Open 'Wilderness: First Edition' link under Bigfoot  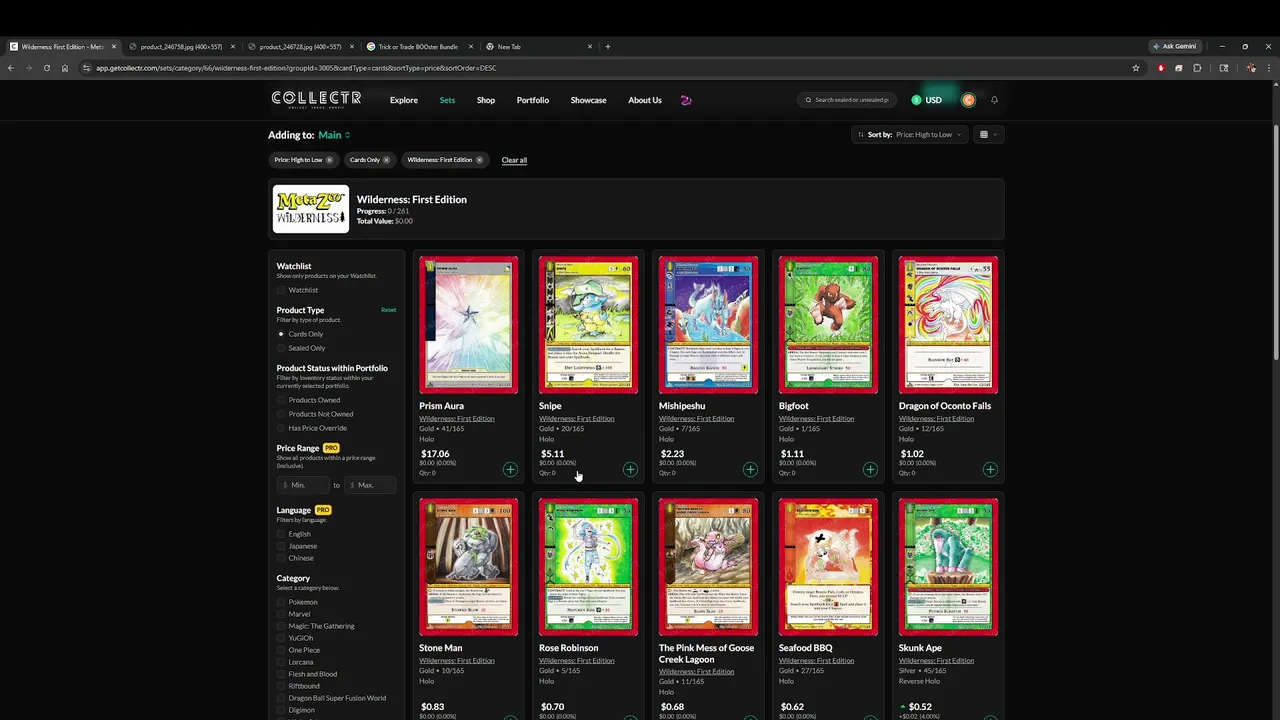point(817,419)
